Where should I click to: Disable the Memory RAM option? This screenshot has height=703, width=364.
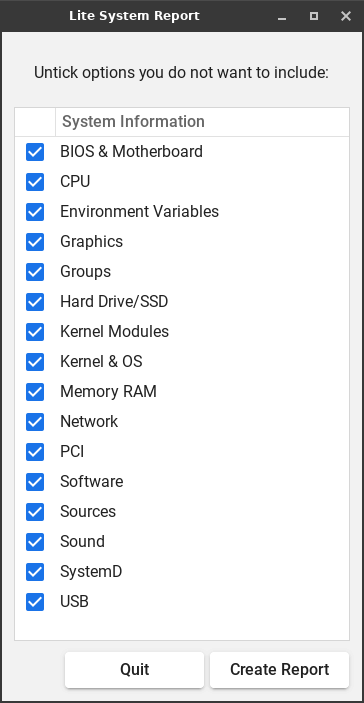tap(35, 392)
